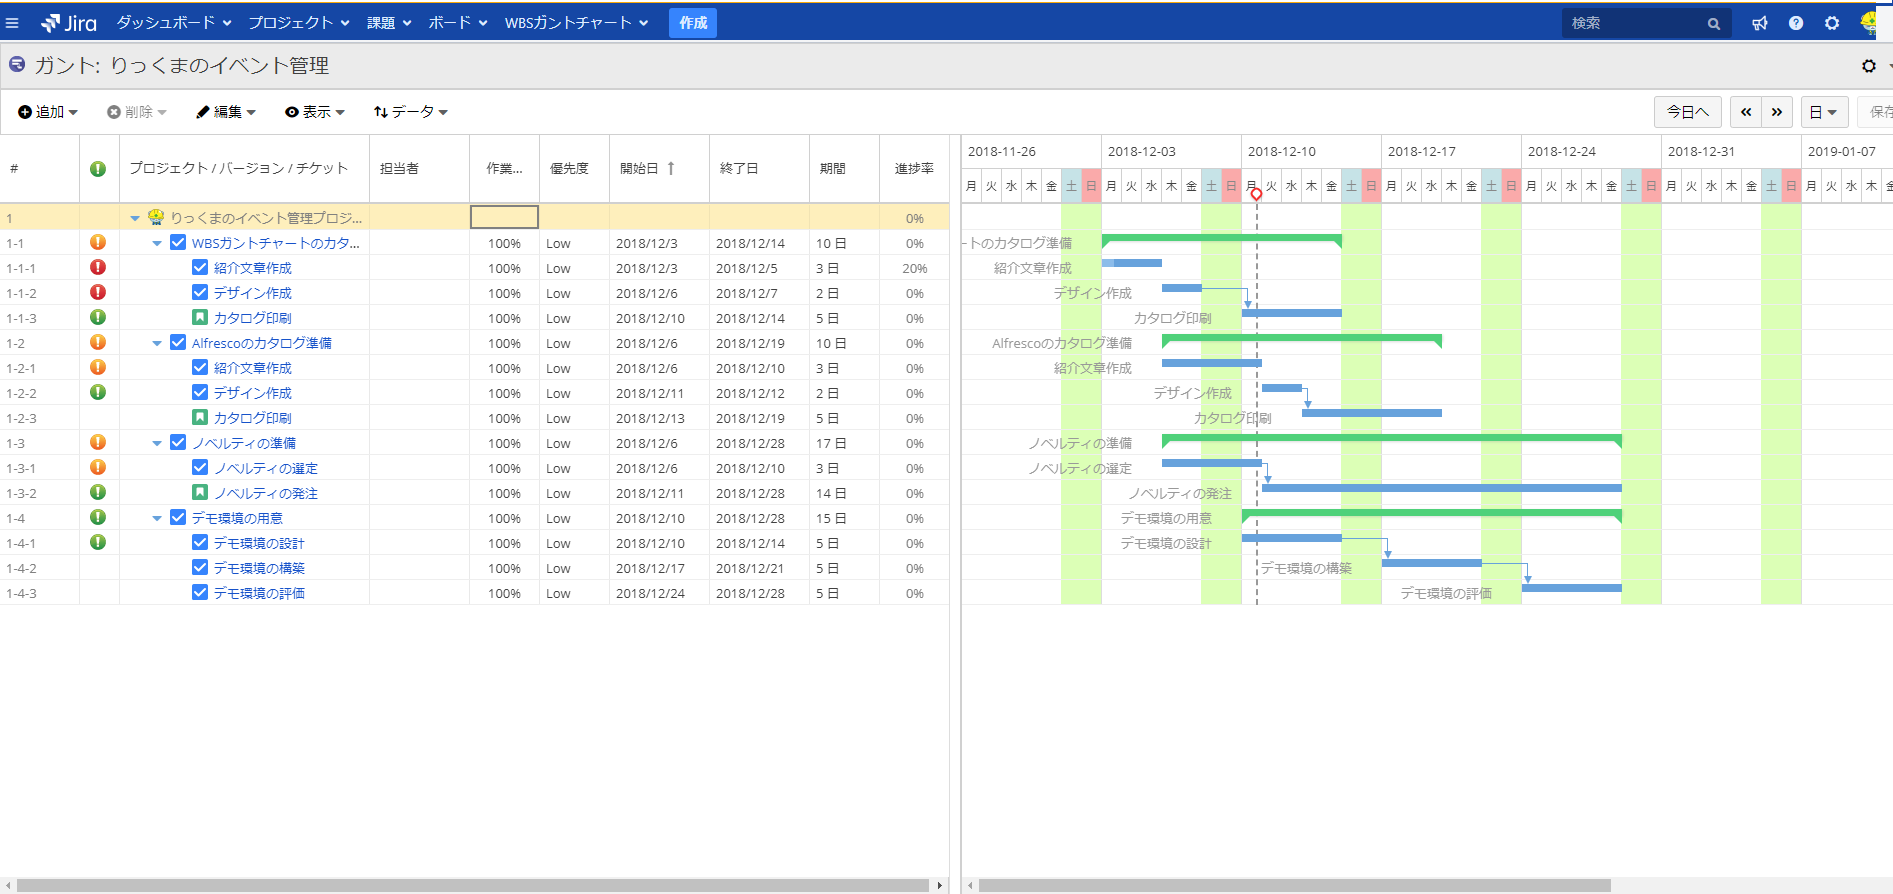Open the WBSガントチャート menu
Image resolution: width=1893 pixels, height=894 pixels.
[x=577, y=23]
